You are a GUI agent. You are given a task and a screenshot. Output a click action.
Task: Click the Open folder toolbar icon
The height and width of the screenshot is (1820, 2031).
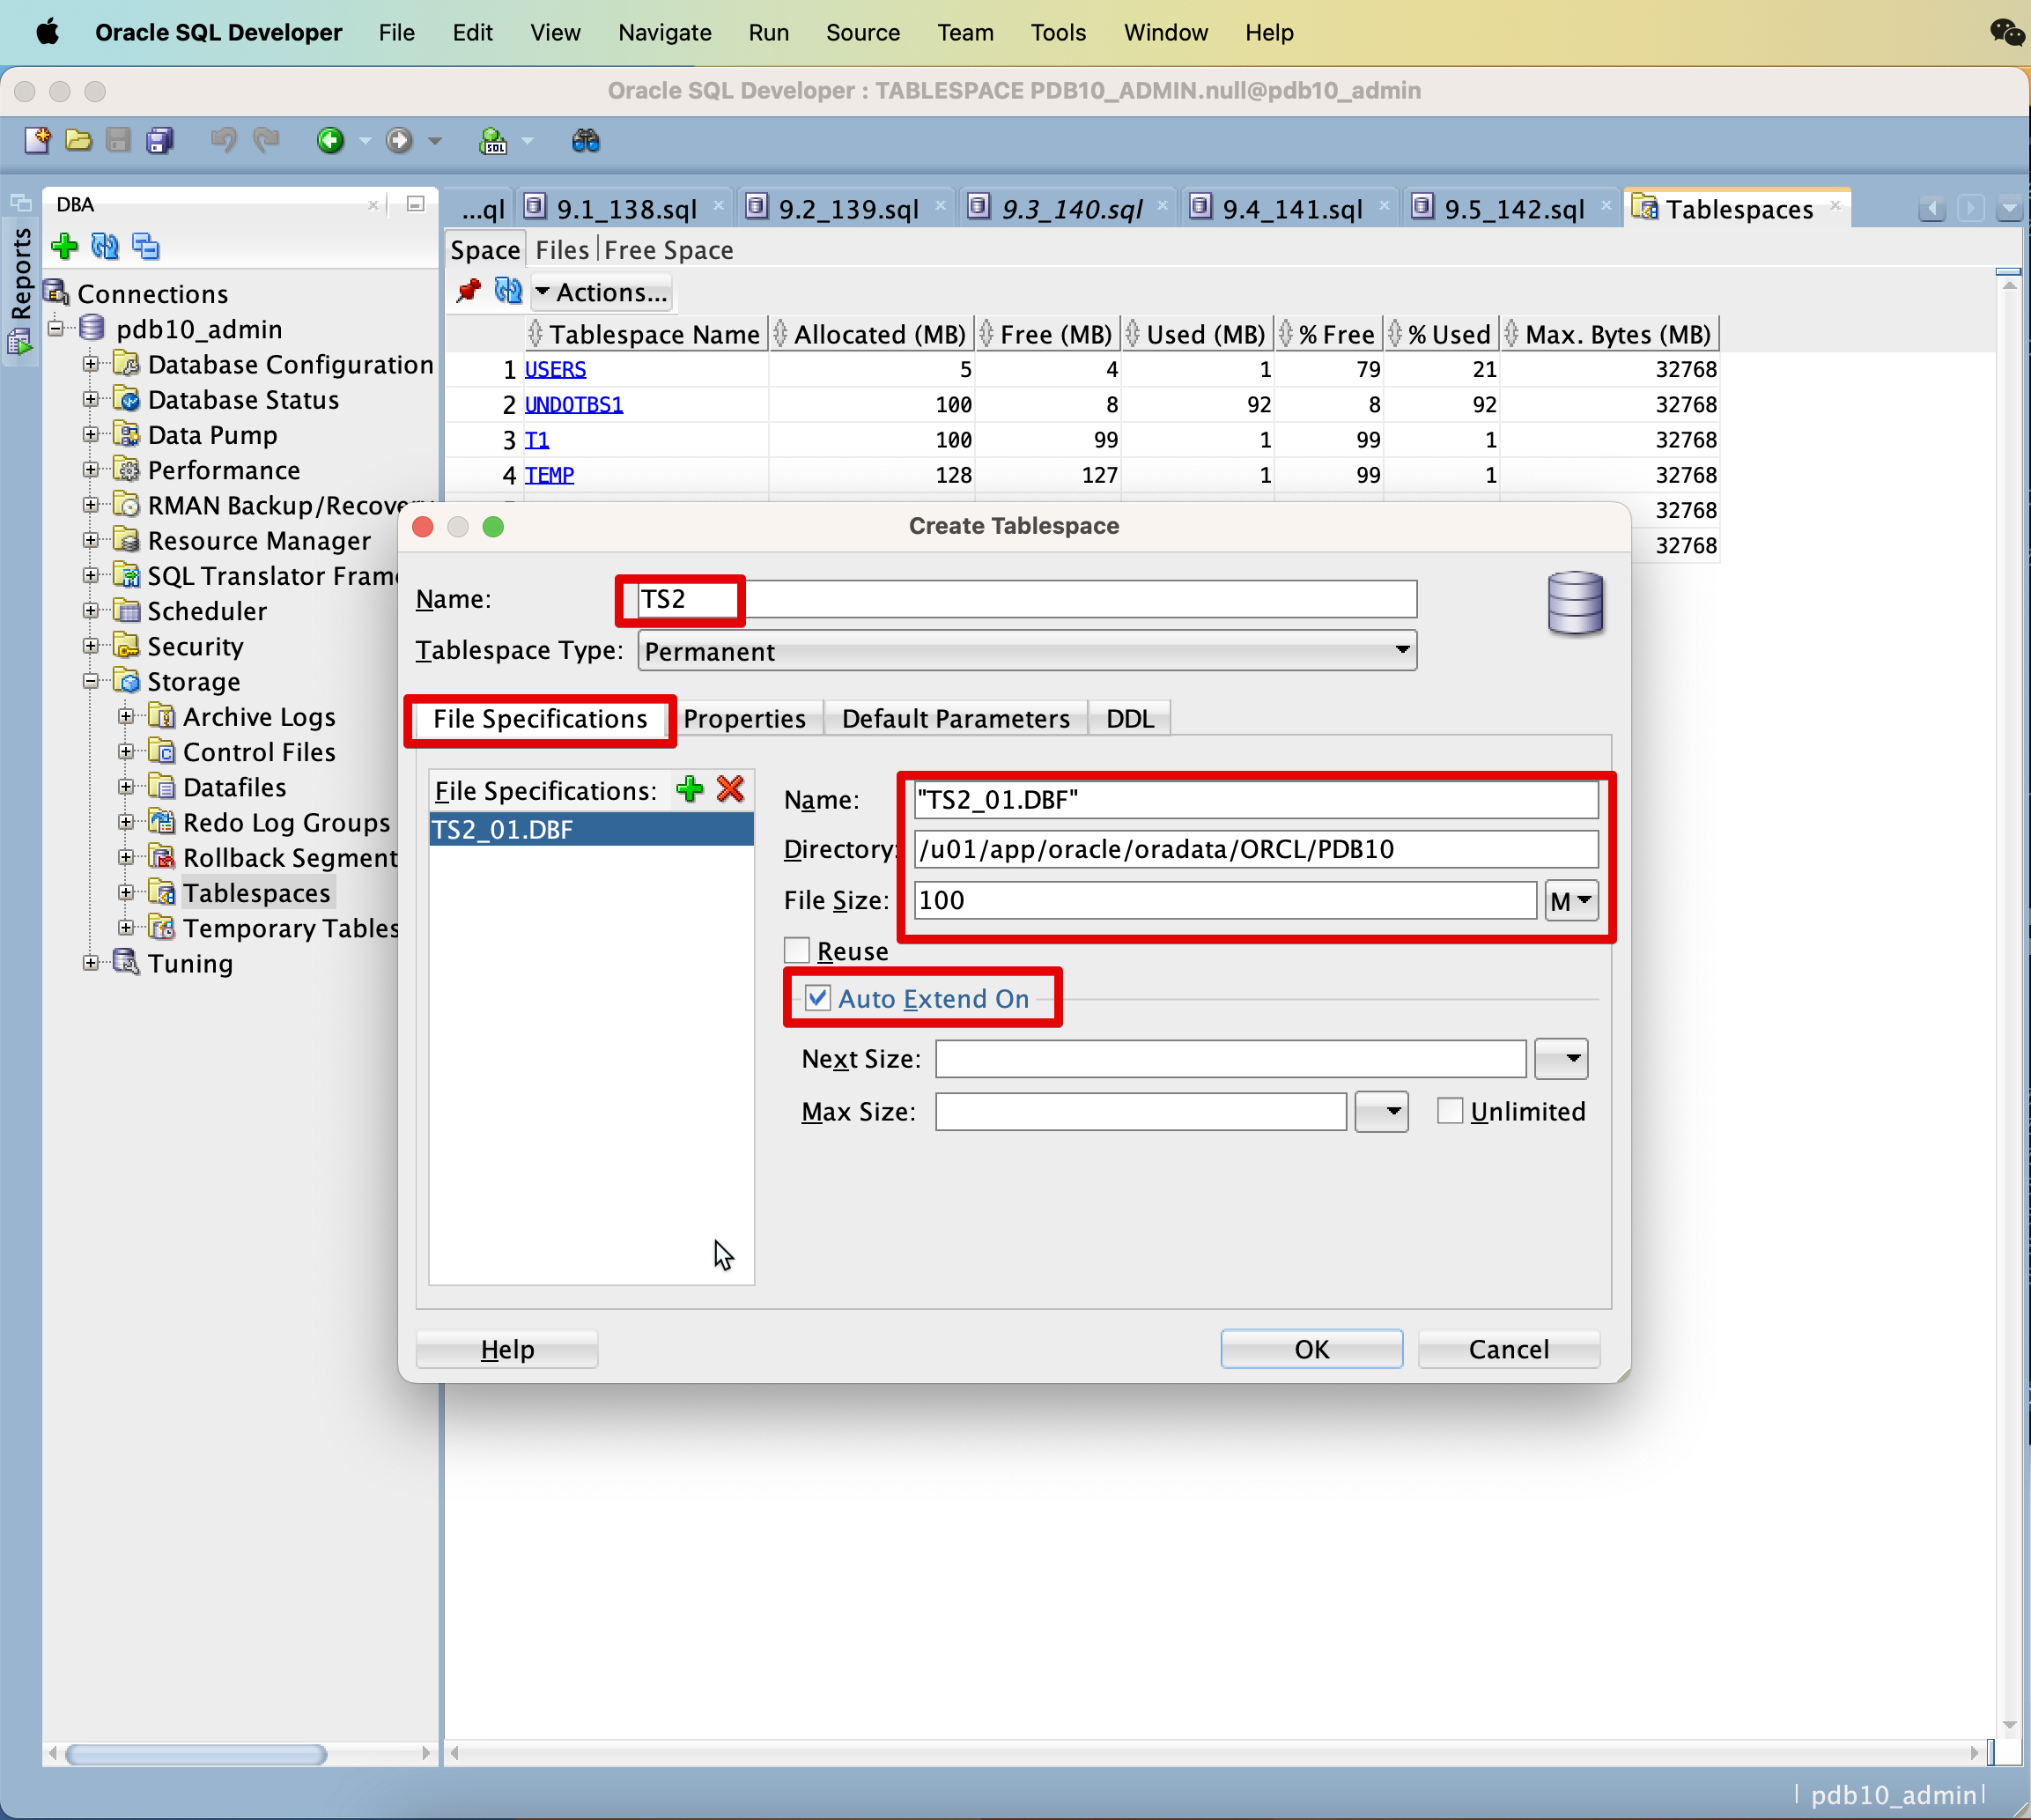pyautogui.click(x=78, y=141)
